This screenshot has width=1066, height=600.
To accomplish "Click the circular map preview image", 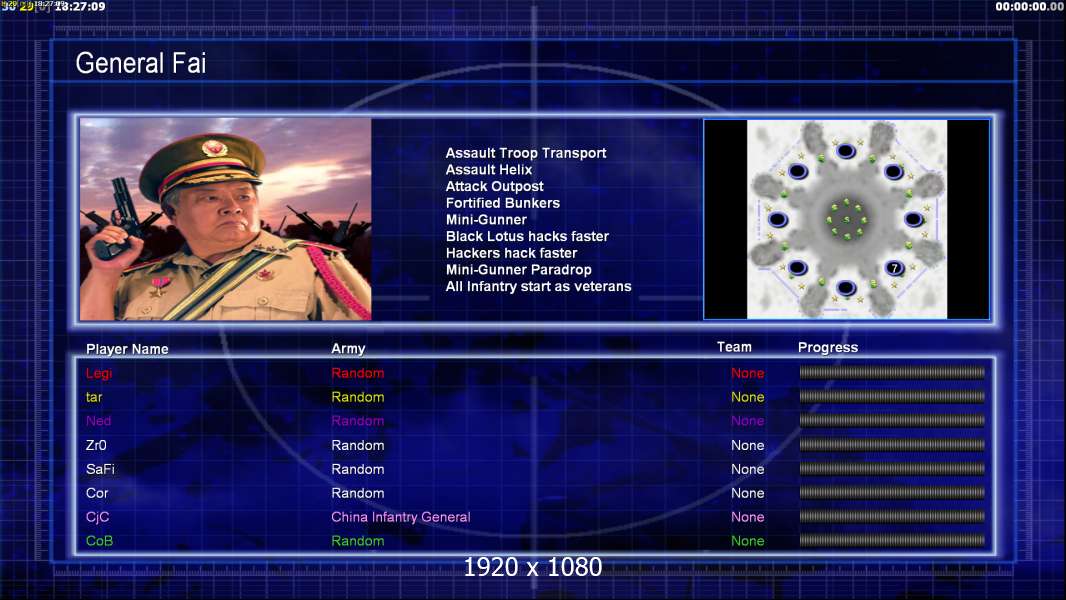I will click(x=846, y=219).
